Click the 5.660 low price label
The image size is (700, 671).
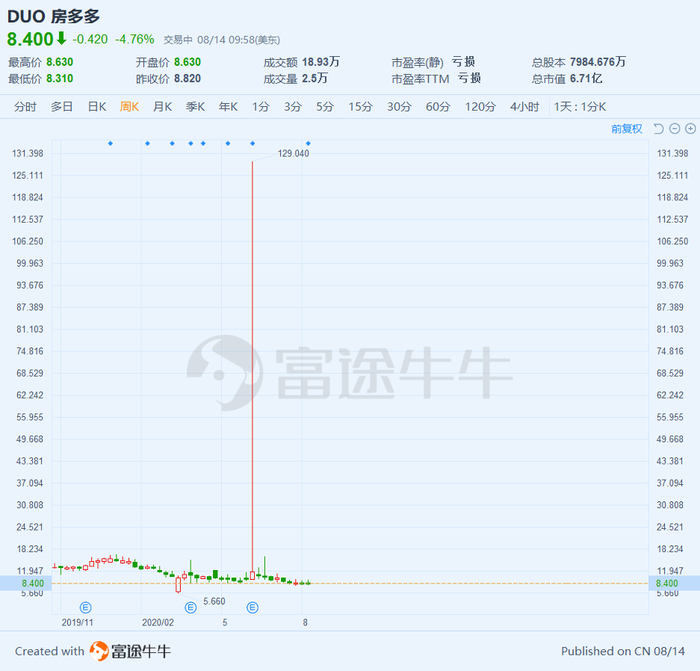[214, 601]
